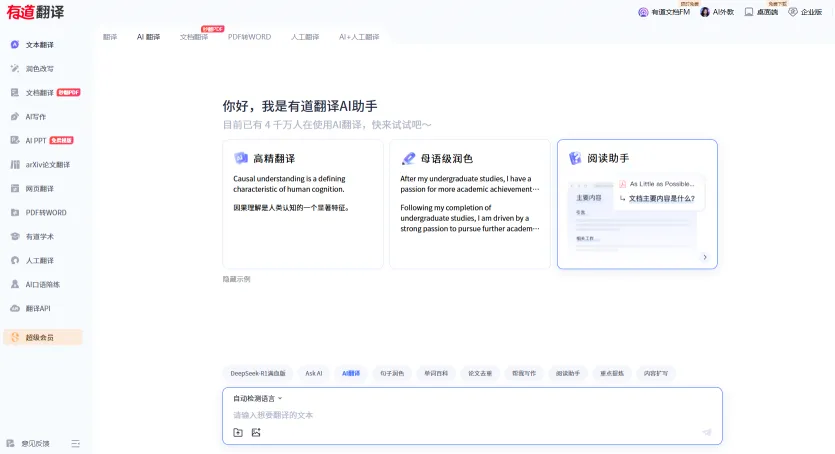This screenshot has width=835, height=454.
Task: Open 文本翻译 in the left sidebar
Action: (40, 45)
